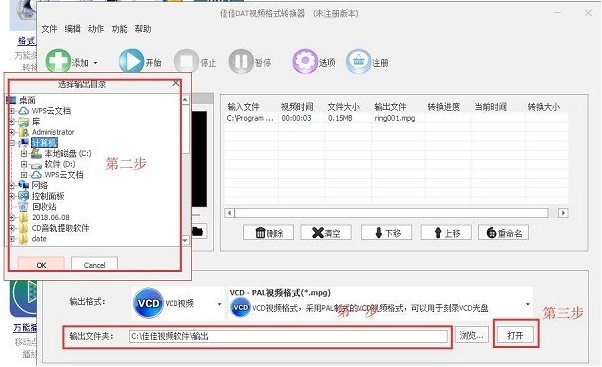The height and width of the screenshot is (367, 602).
Task: Click the 注册 register basket icon
Action: pyautogui.click(x=359, y=61)
